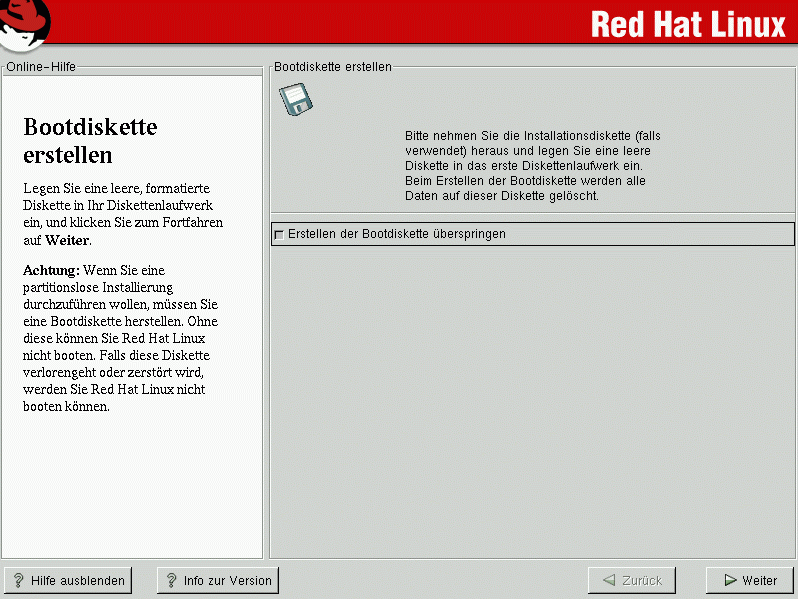798x599 pixels.
Task: Click the bold word Weiter in help text
Action: pos(67,240)
